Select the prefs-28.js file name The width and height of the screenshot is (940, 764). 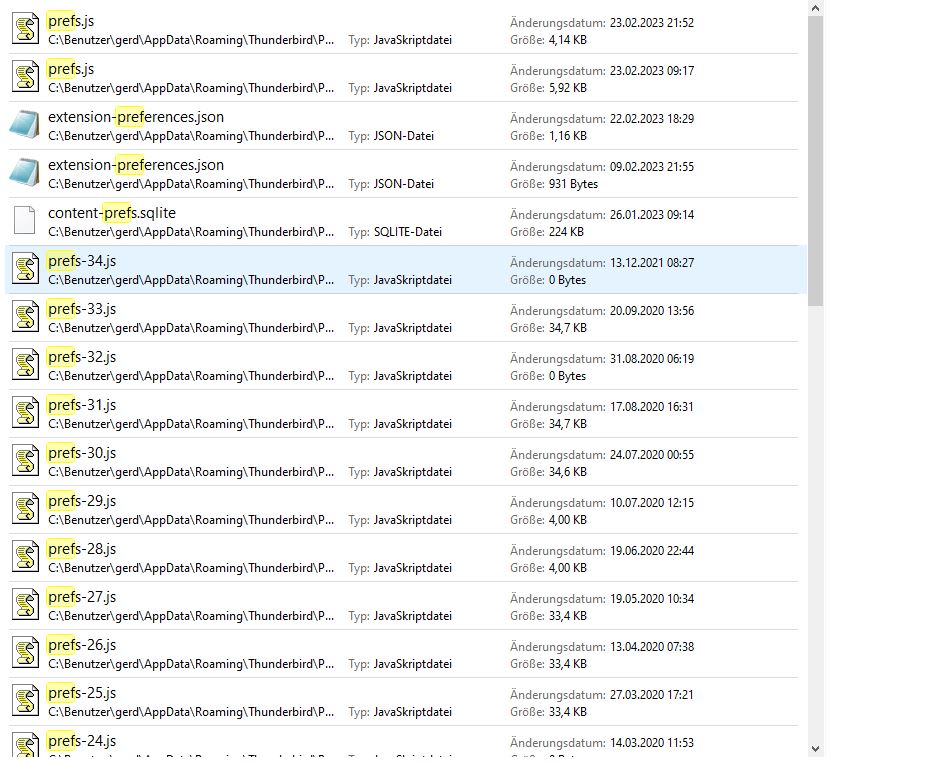pyautogui.click(x=82, y=549)
